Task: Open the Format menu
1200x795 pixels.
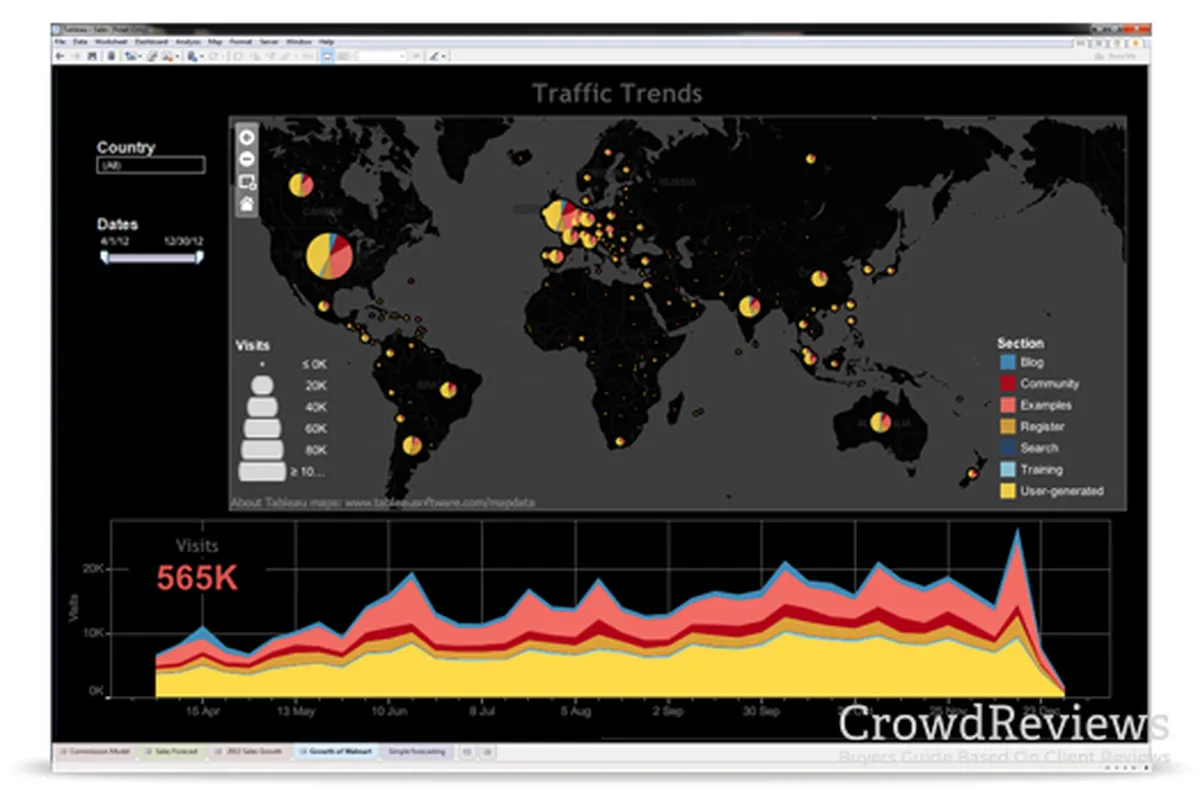Action: coord(241,42)
